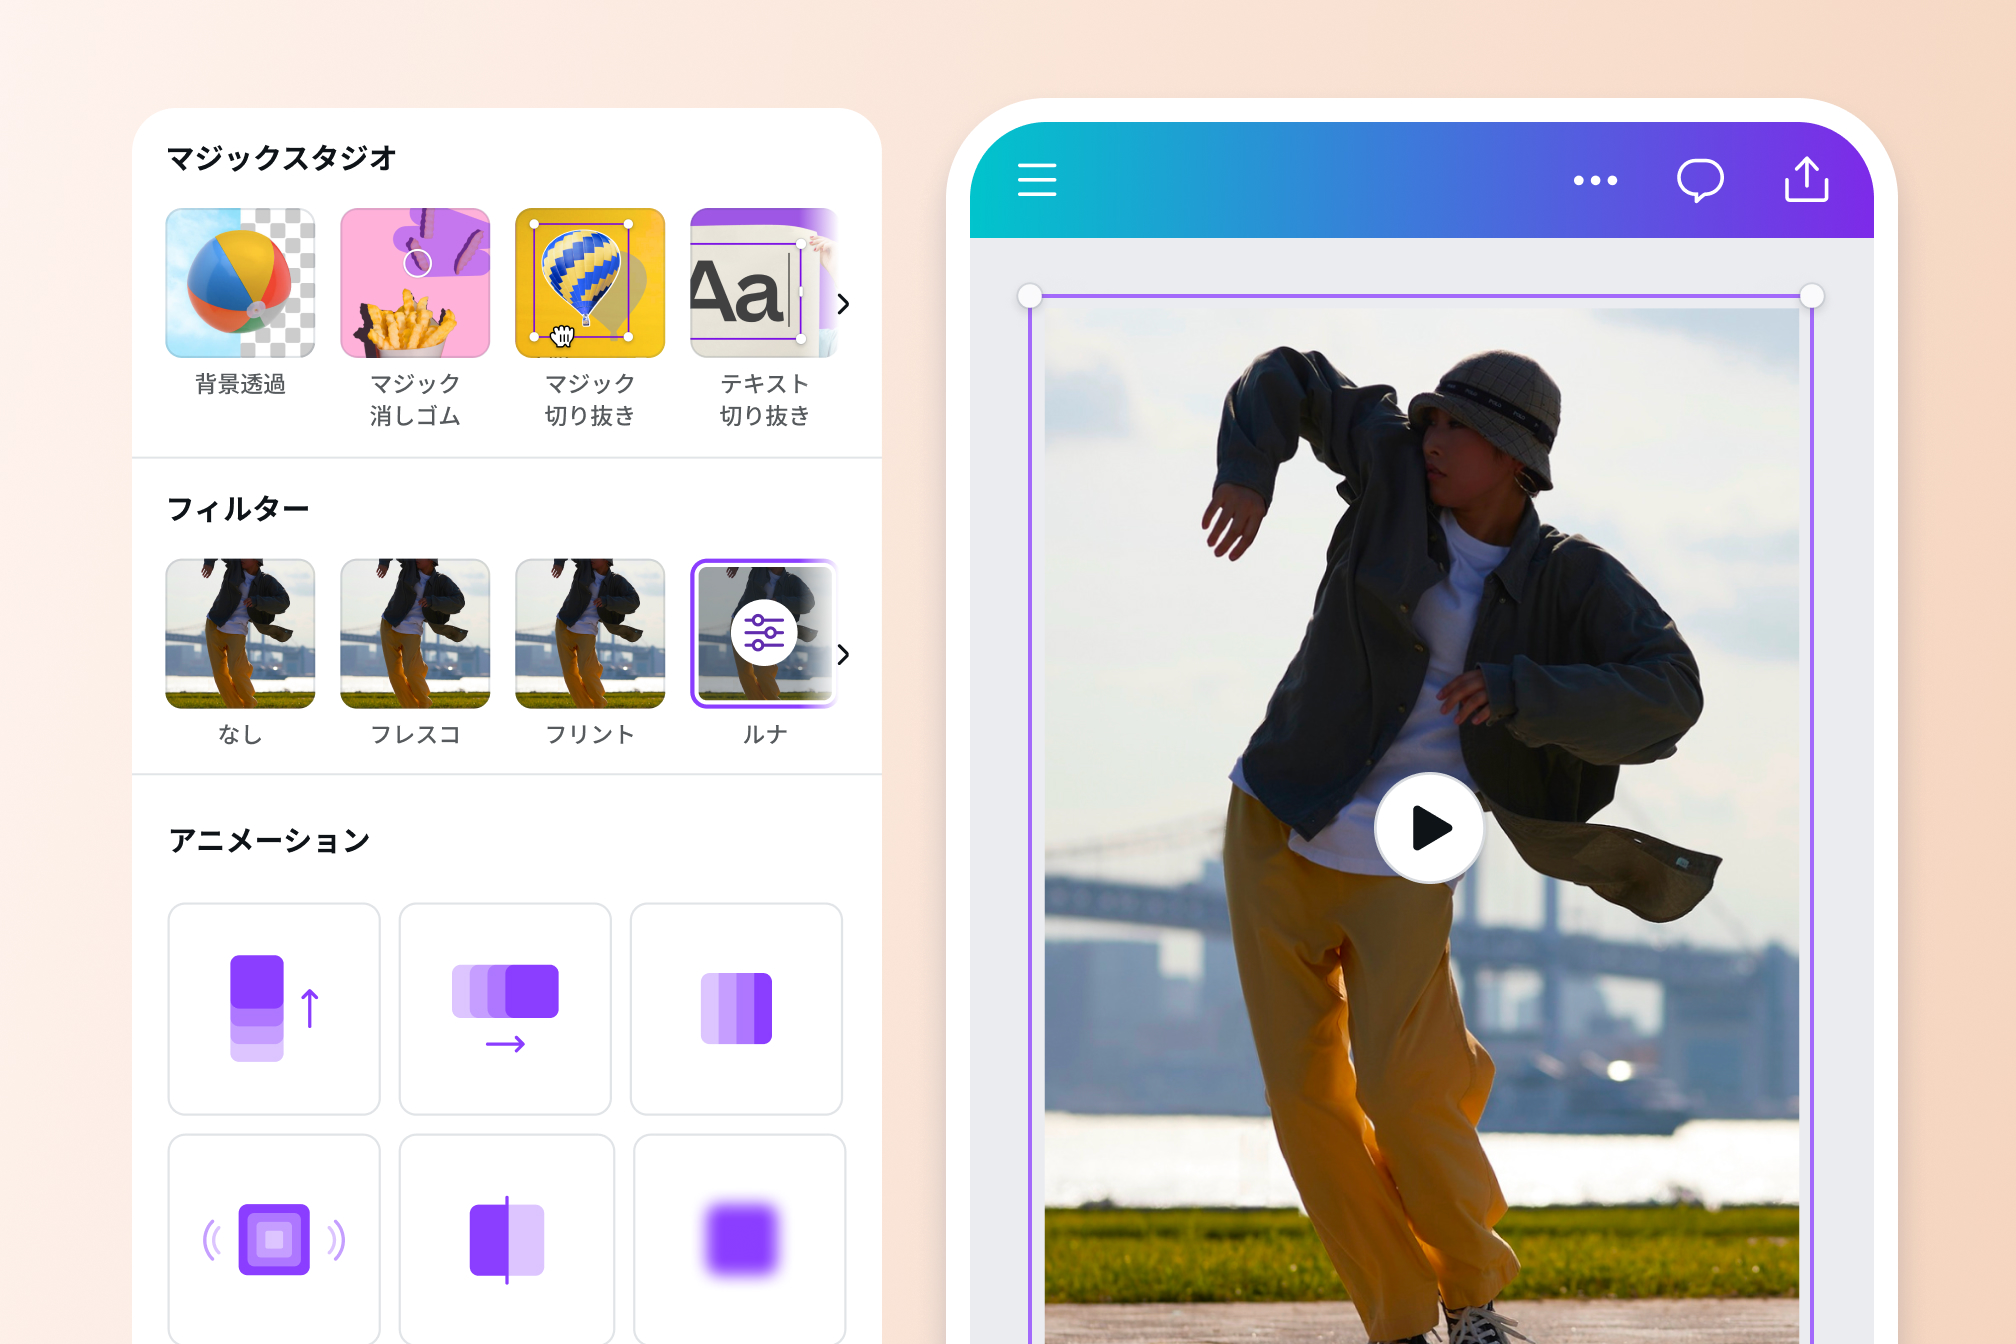Click the マジックスタジオ section heading
Image resolution: width=2016 pixels, height=1344 pixels.
282,158
